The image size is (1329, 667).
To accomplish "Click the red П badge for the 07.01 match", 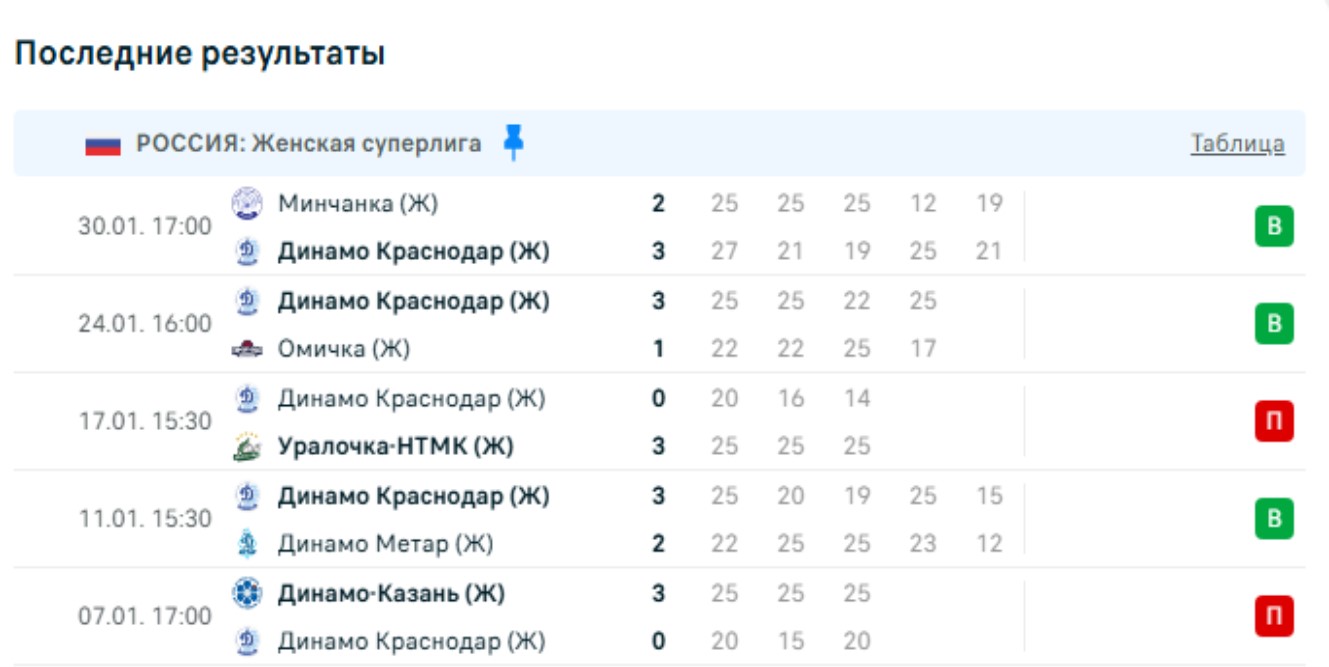I will pyautogui.click(x=1274, y=616).
